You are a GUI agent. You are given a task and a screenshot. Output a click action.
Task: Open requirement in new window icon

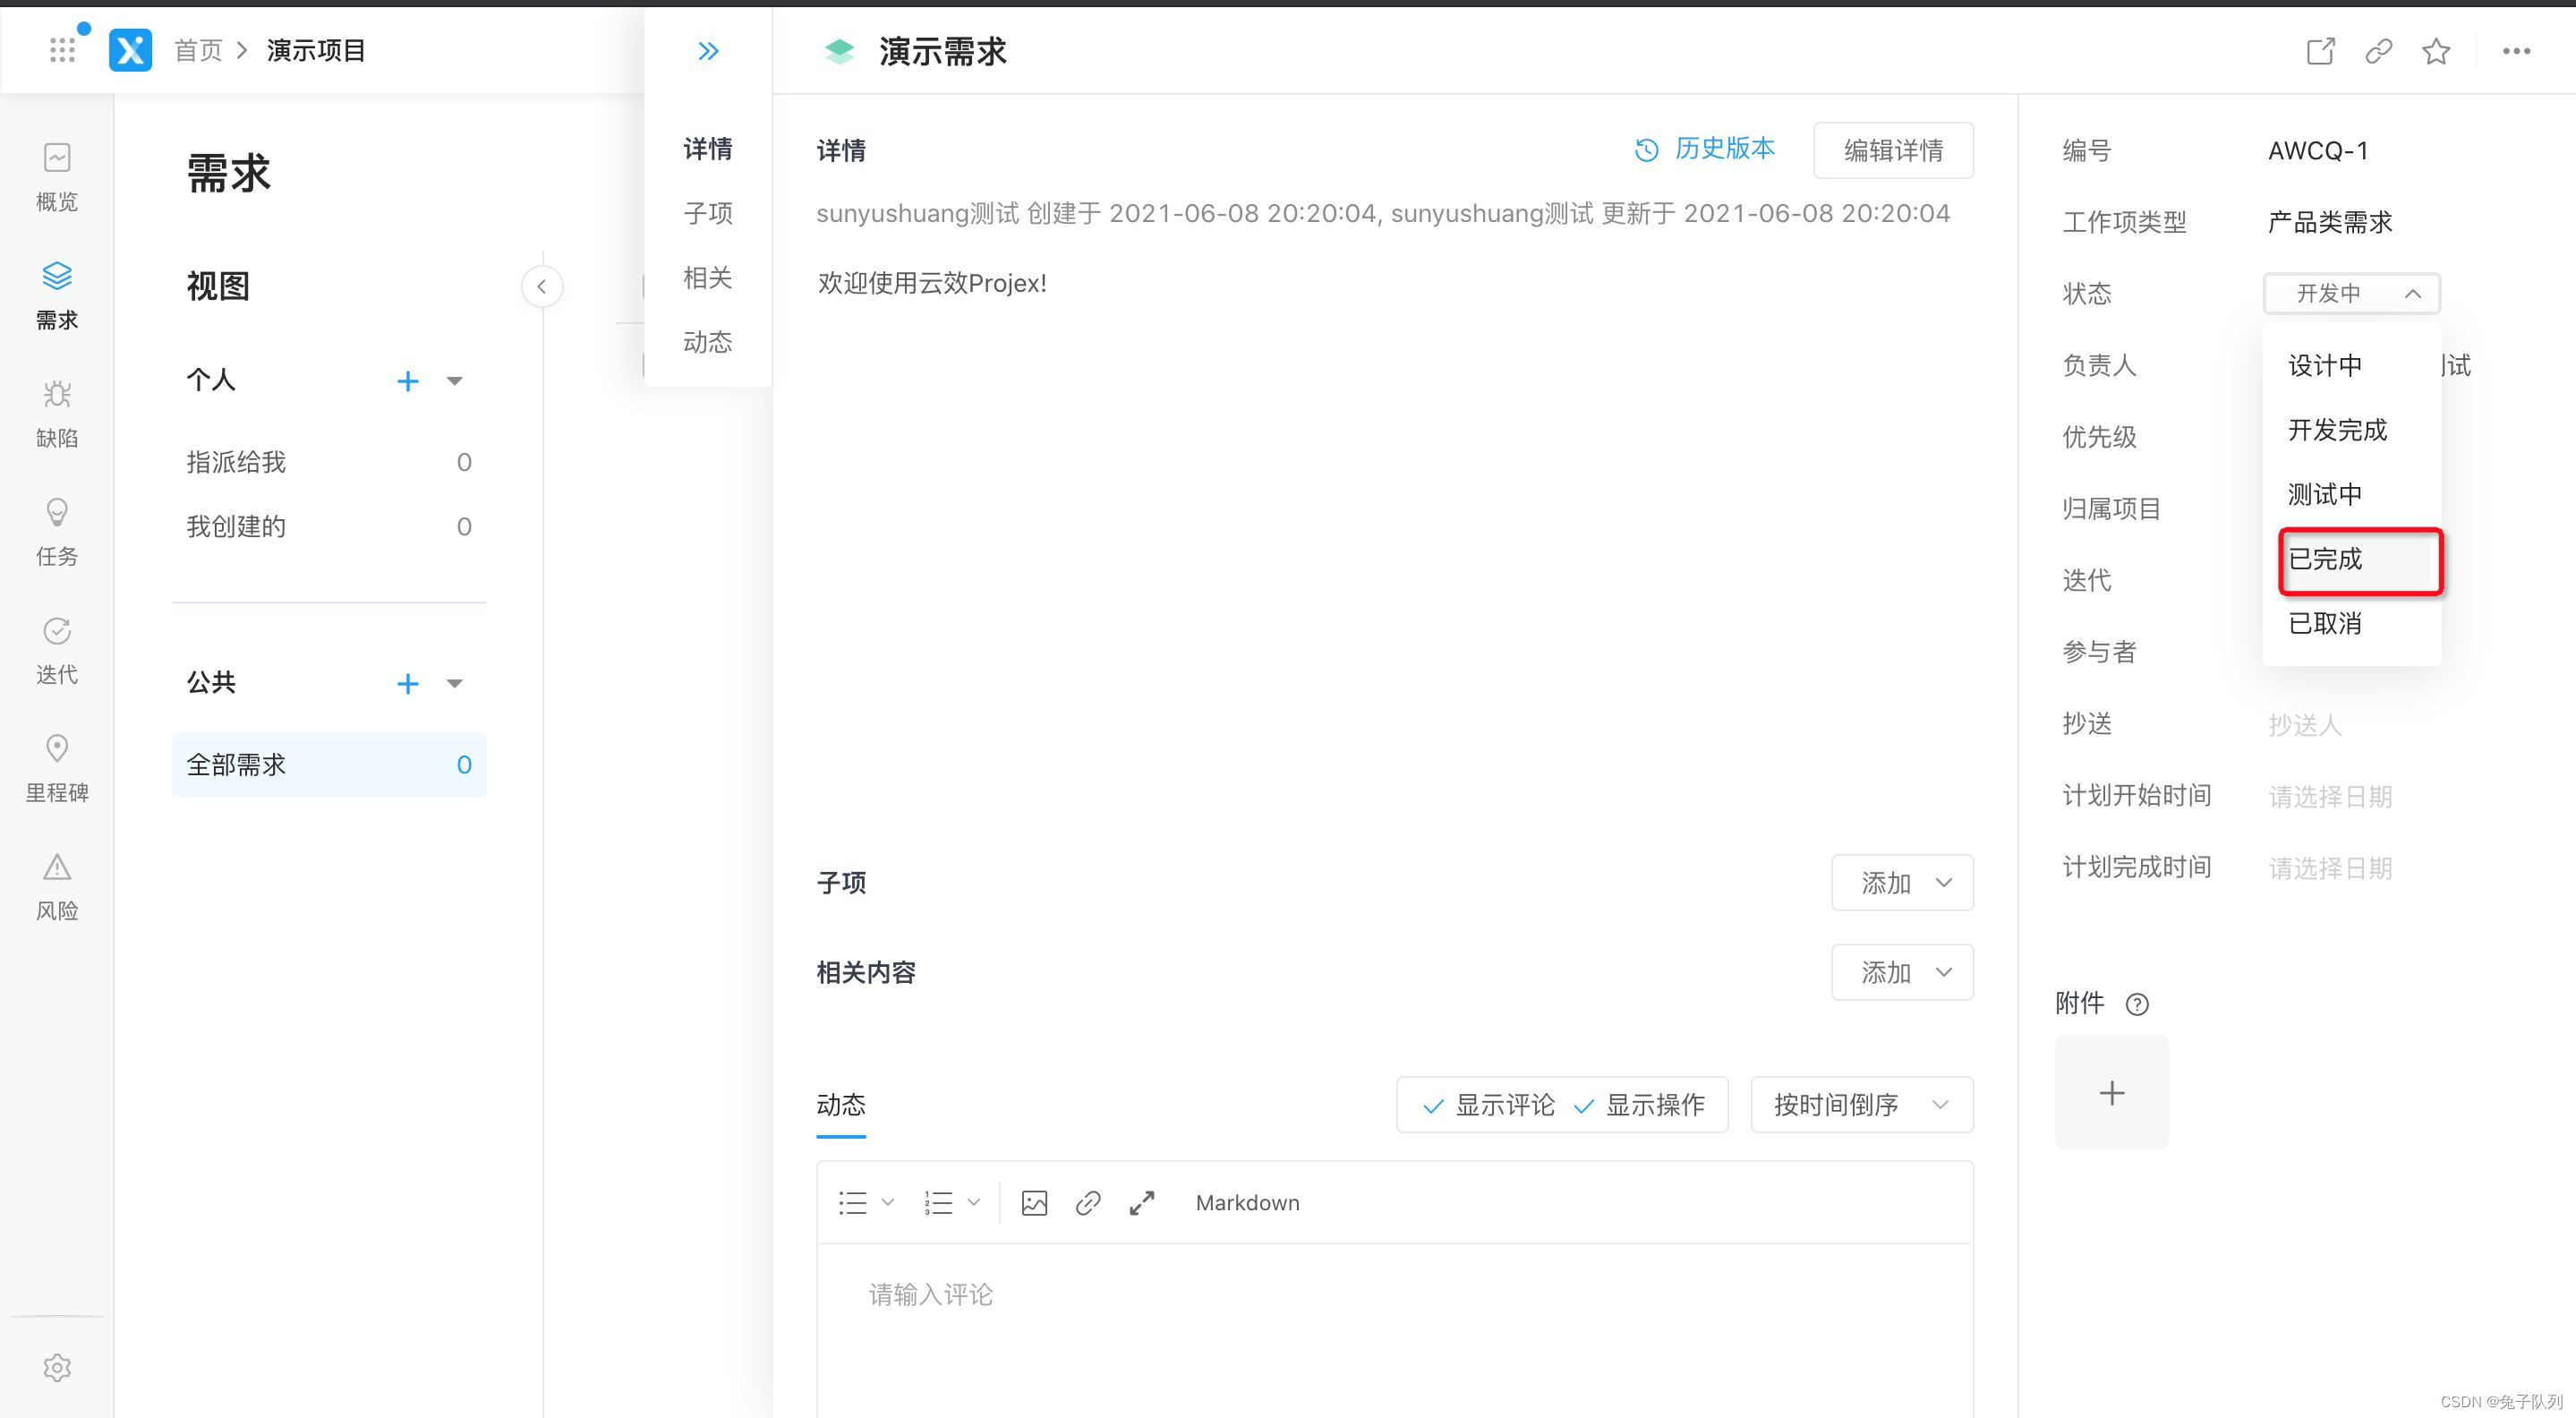click(x=2320, y=51)
